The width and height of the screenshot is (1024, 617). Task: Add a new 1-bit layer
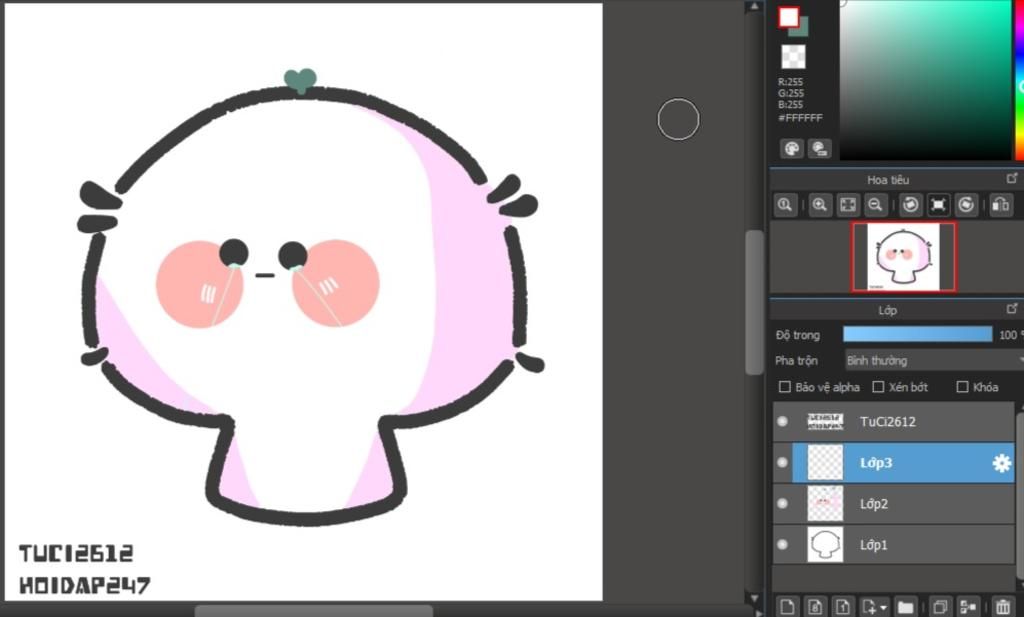[x=842, y=607]
